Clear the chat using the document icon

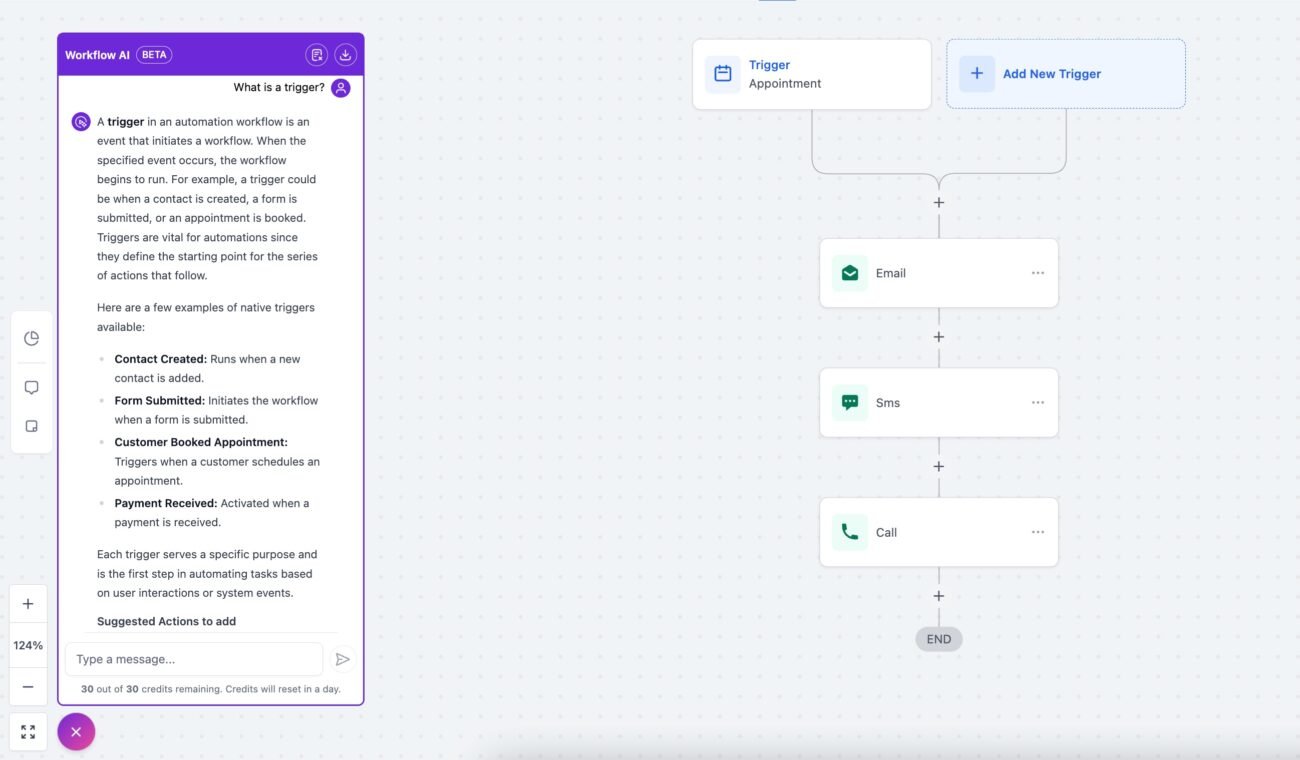[317, 54]
